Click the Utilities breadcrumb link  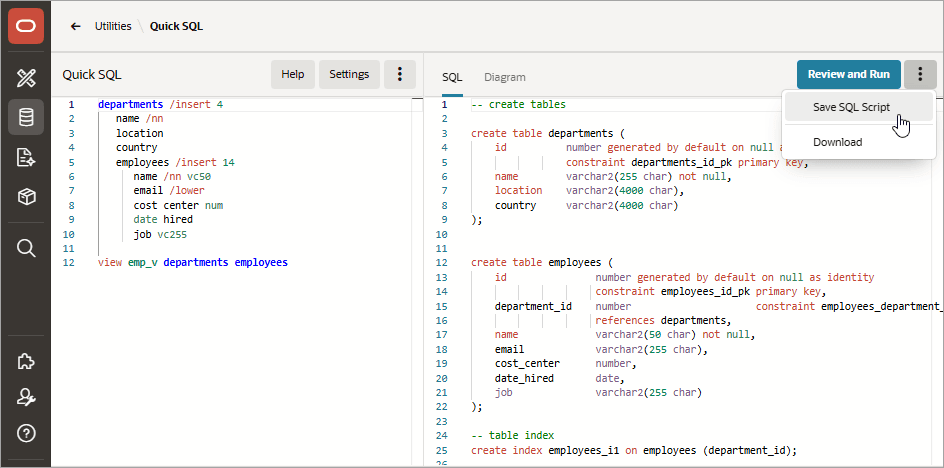point(113,27)
